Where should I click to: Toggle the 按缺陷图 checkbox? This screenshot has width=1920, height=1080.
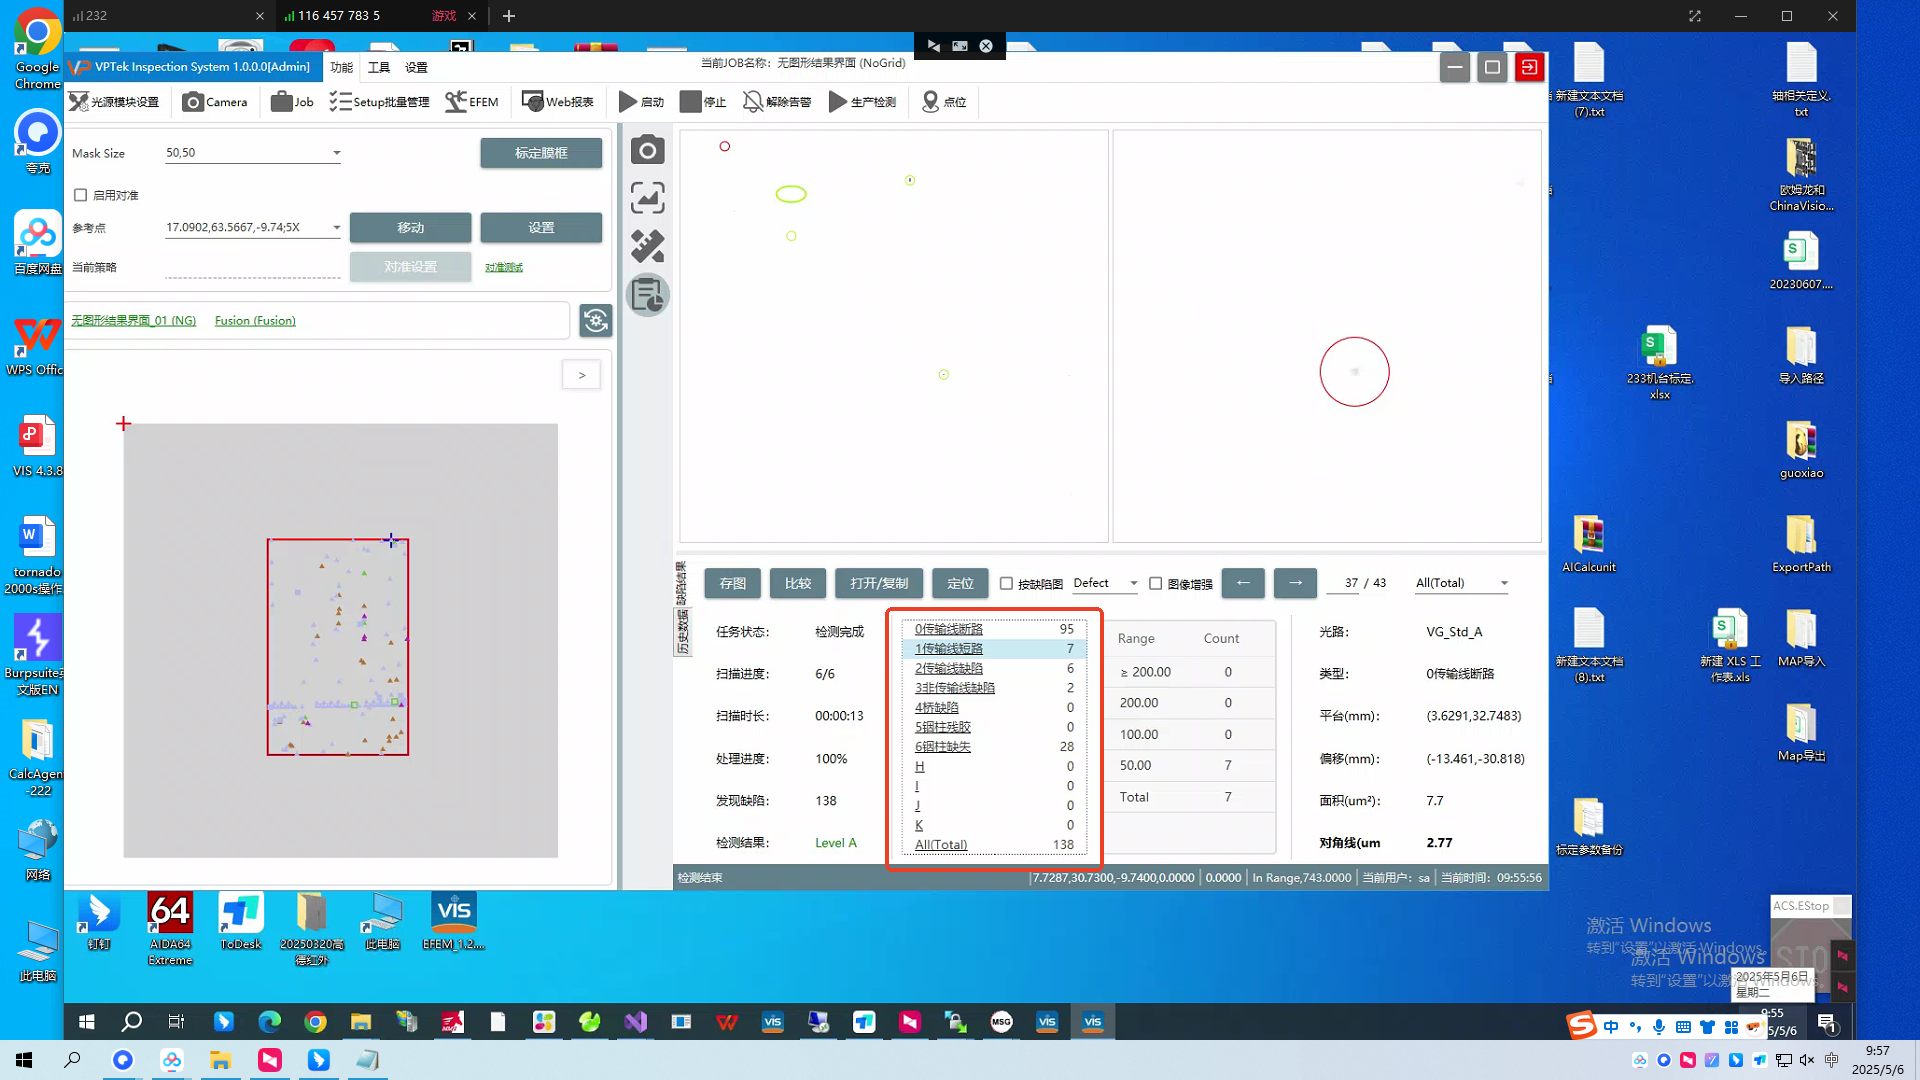click(1007, 584)
